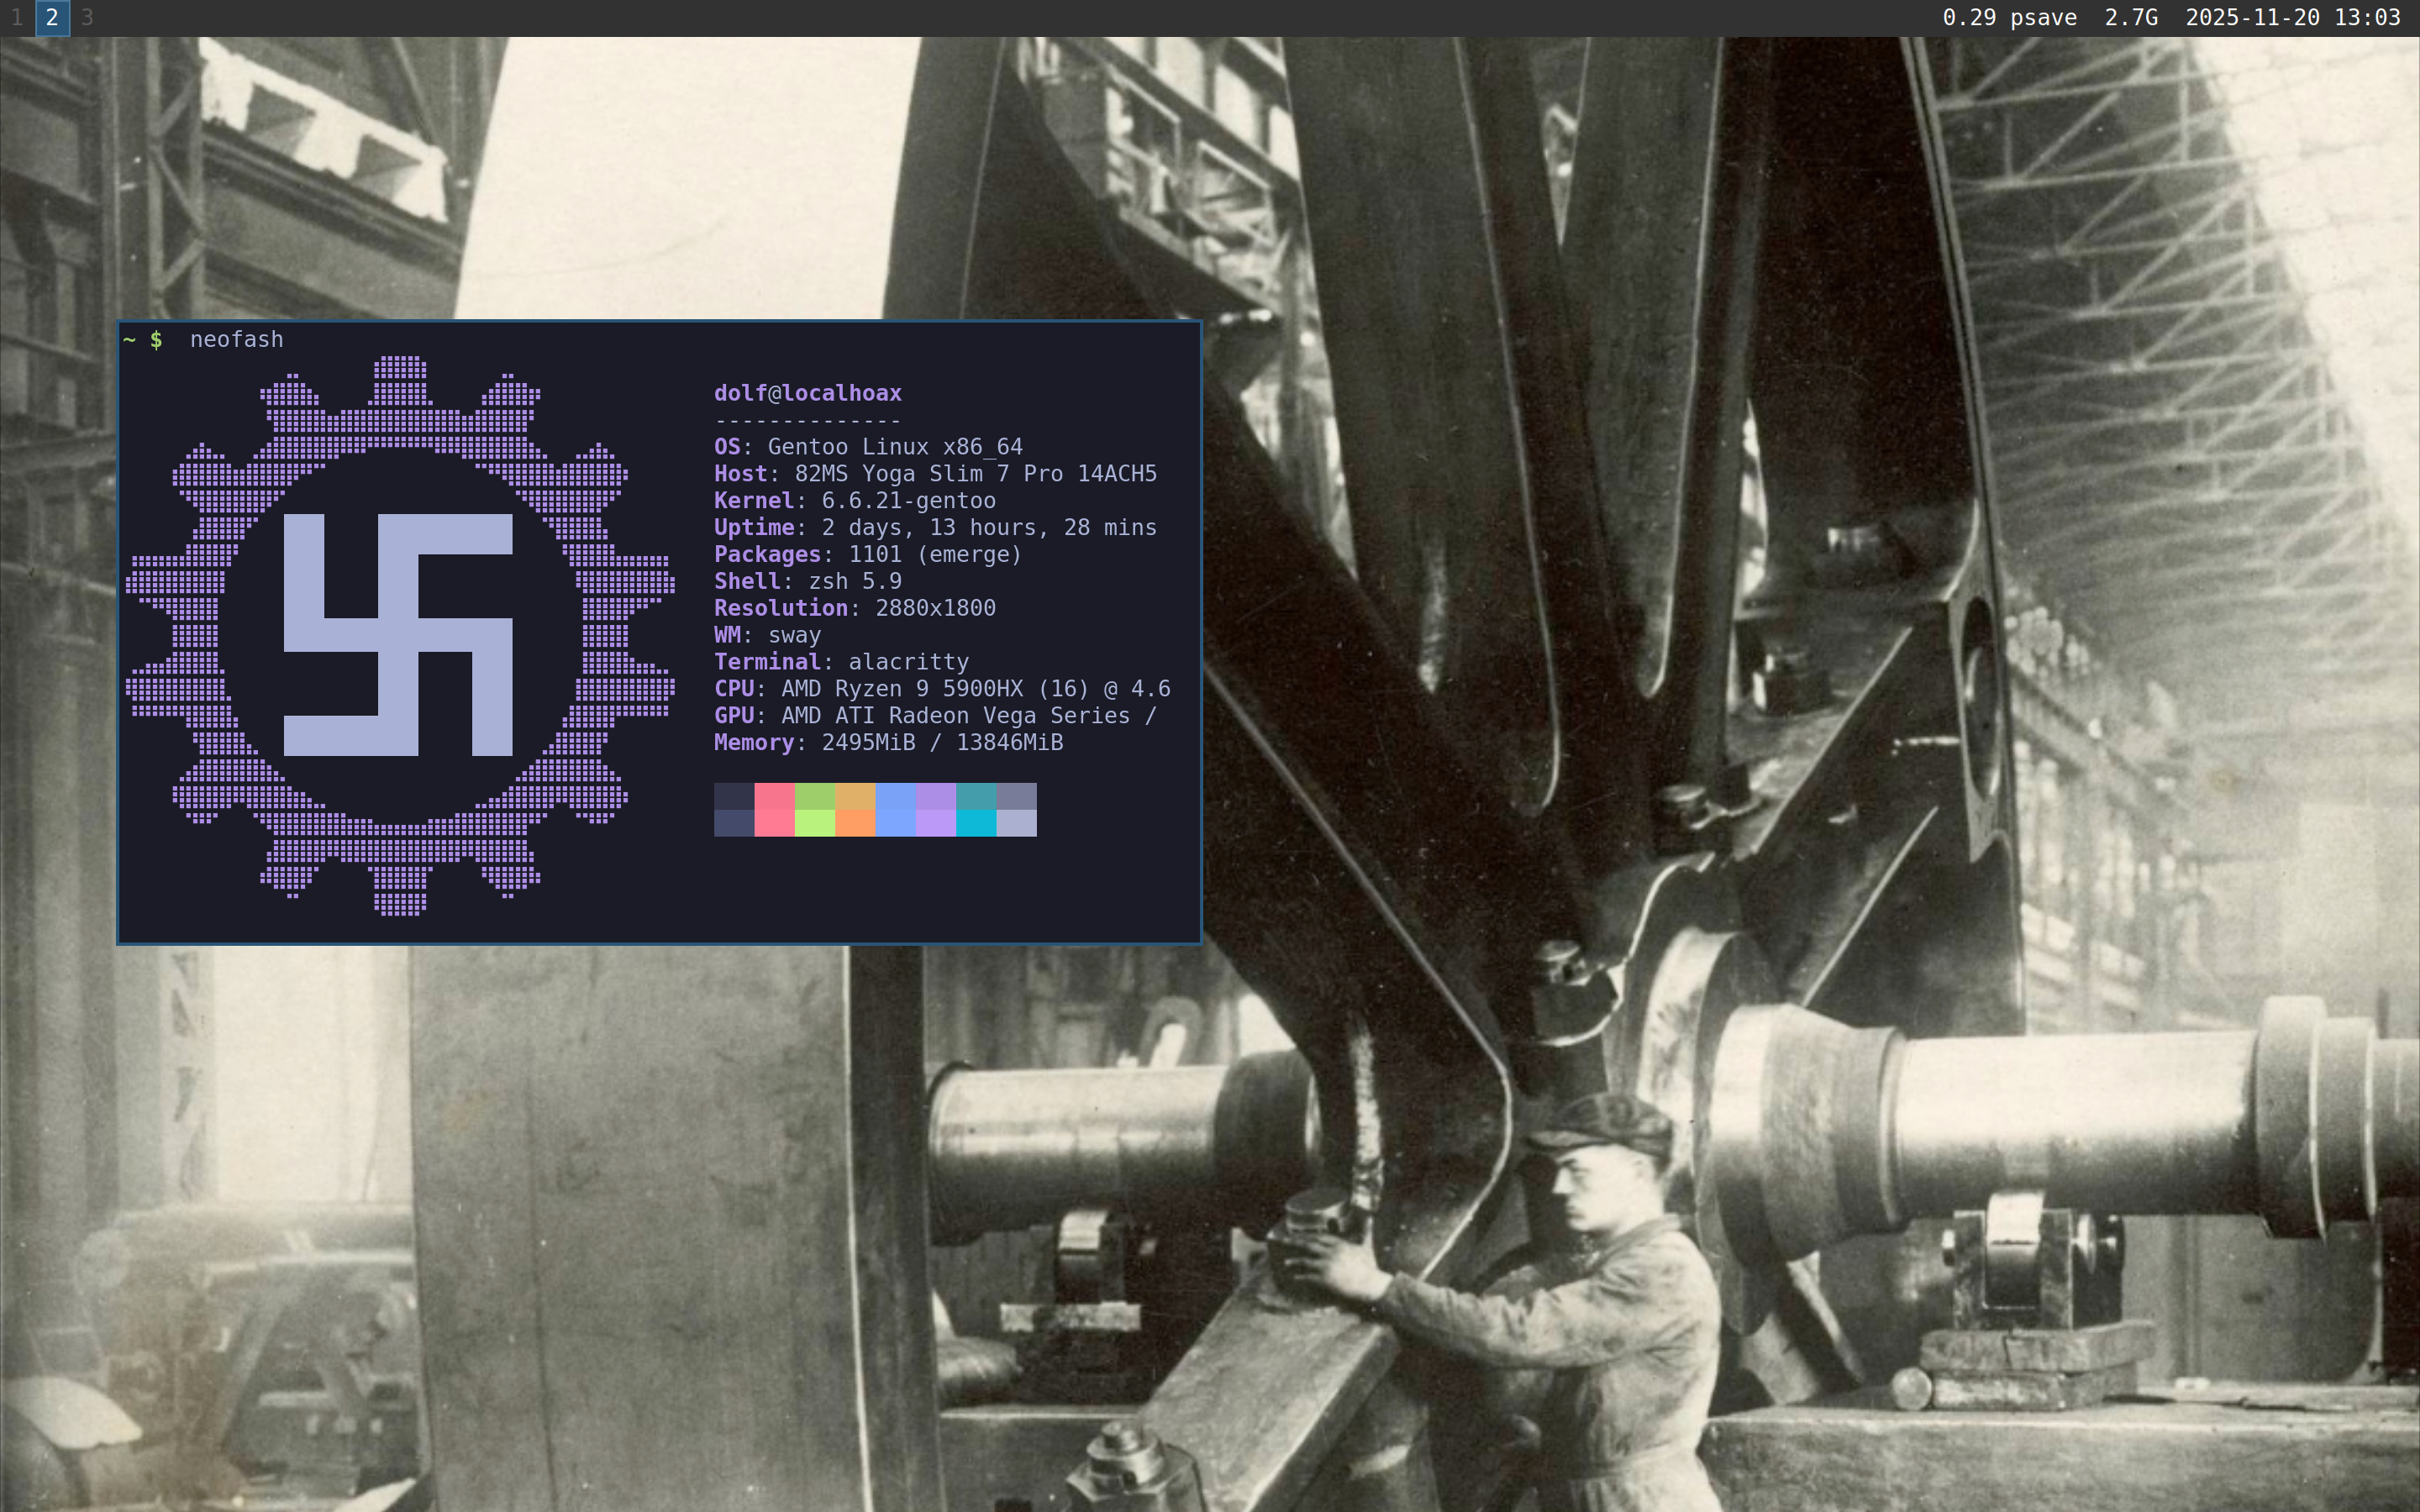Click the 13:03 clock in status bar
Viewport: 2420px width, 1512px height.
[x=2367, y=18]
